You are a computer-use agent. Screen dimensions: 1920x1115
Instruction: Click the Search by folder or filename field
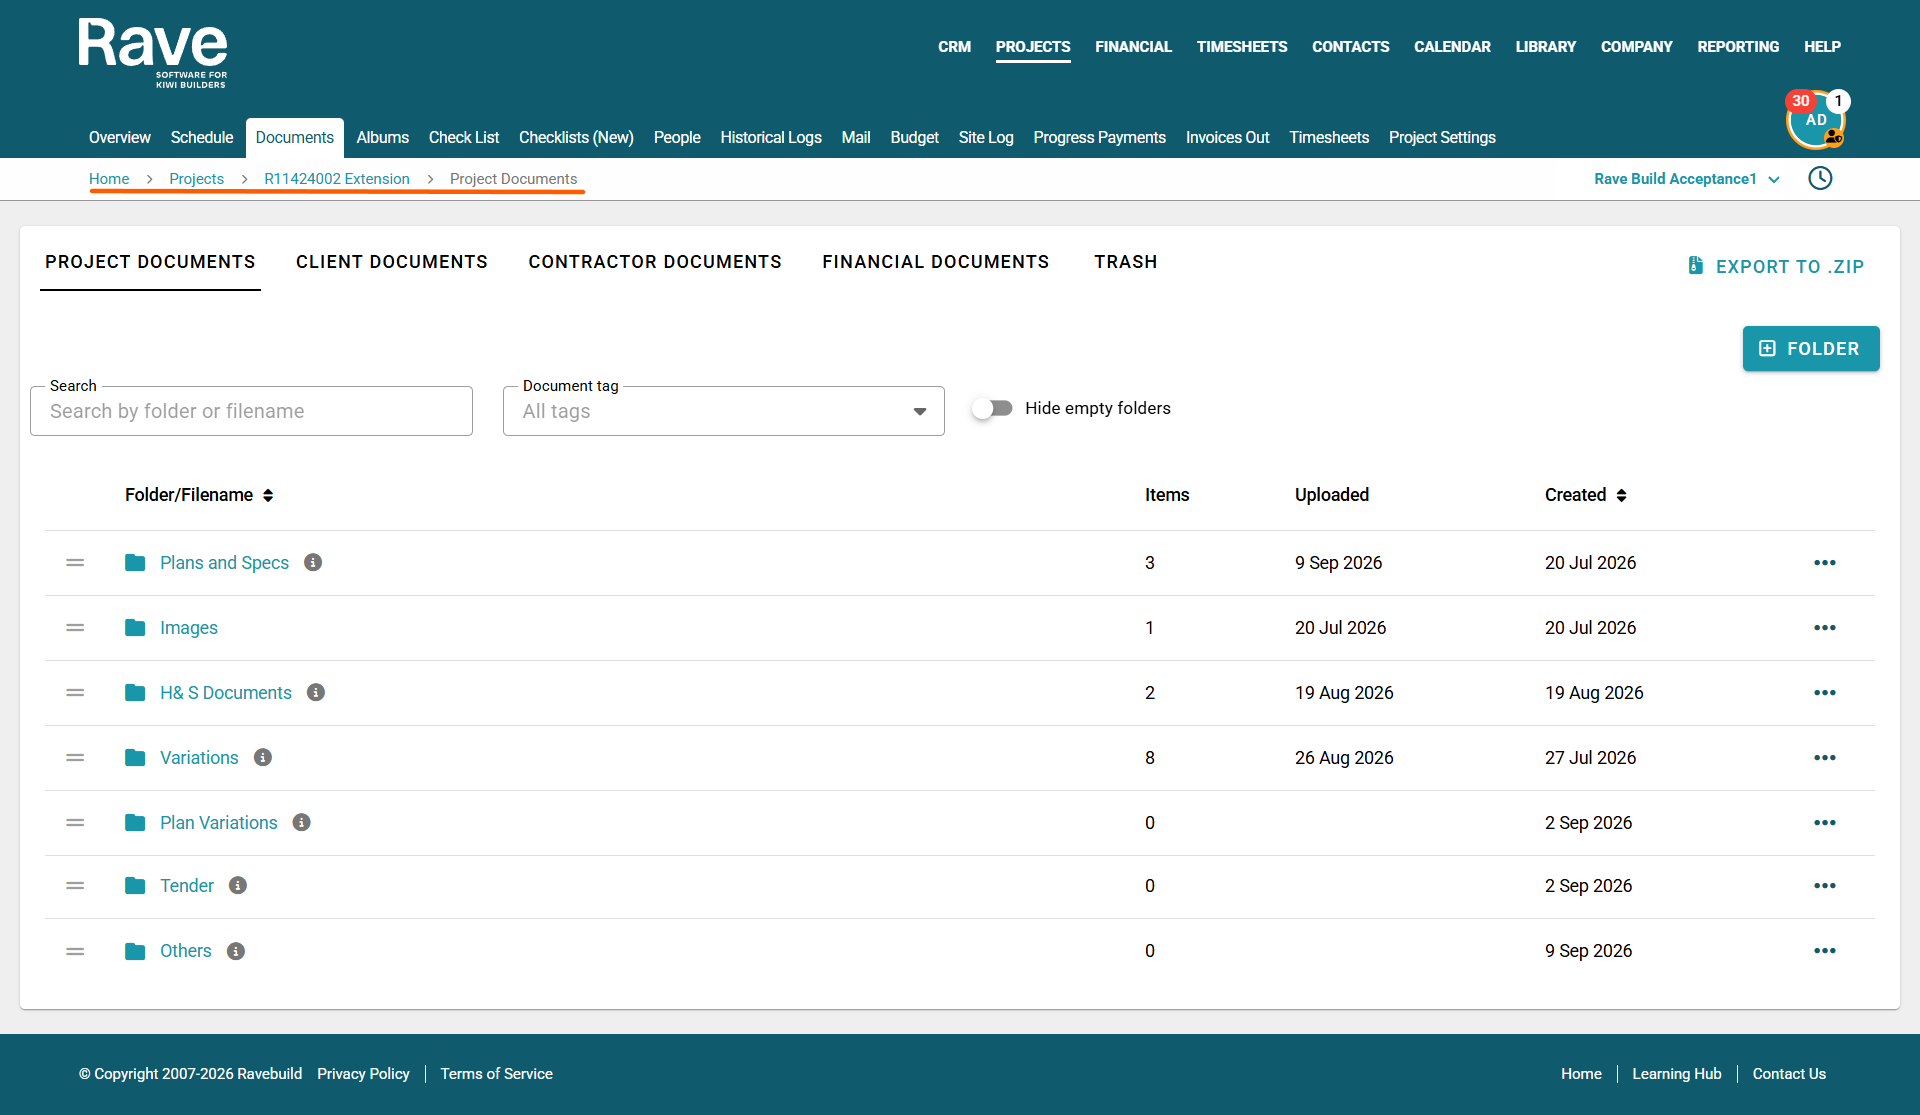pos(251,411)
